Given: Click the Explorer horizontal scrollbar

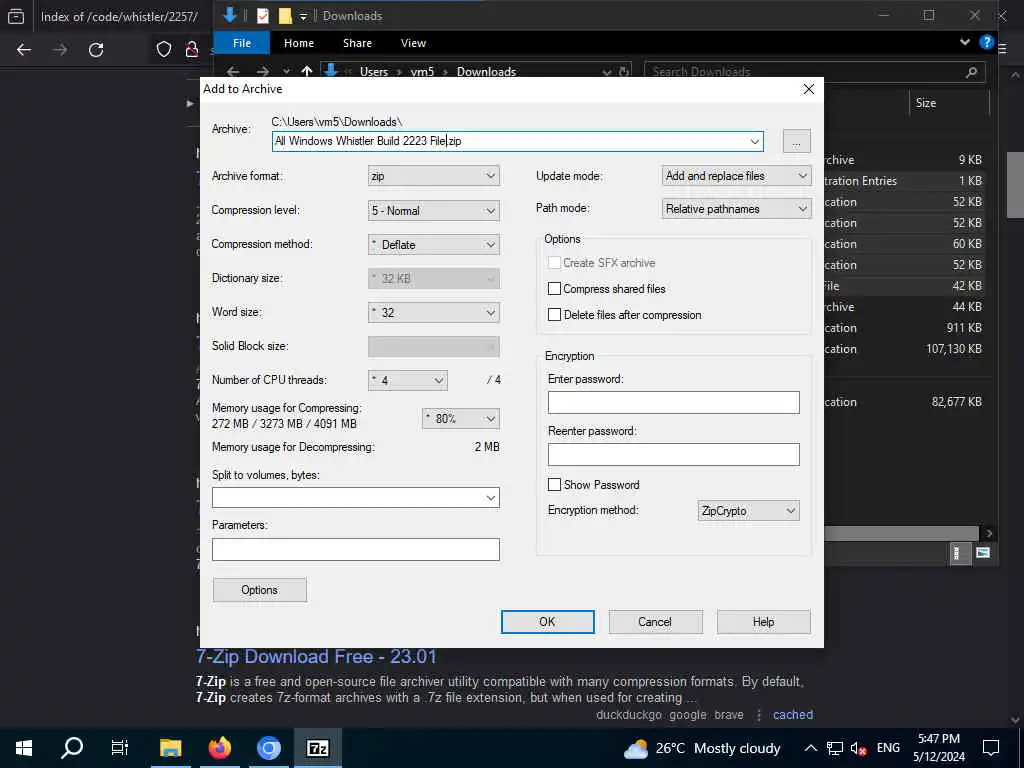Looking at the screenshot, I should (901, 533).
